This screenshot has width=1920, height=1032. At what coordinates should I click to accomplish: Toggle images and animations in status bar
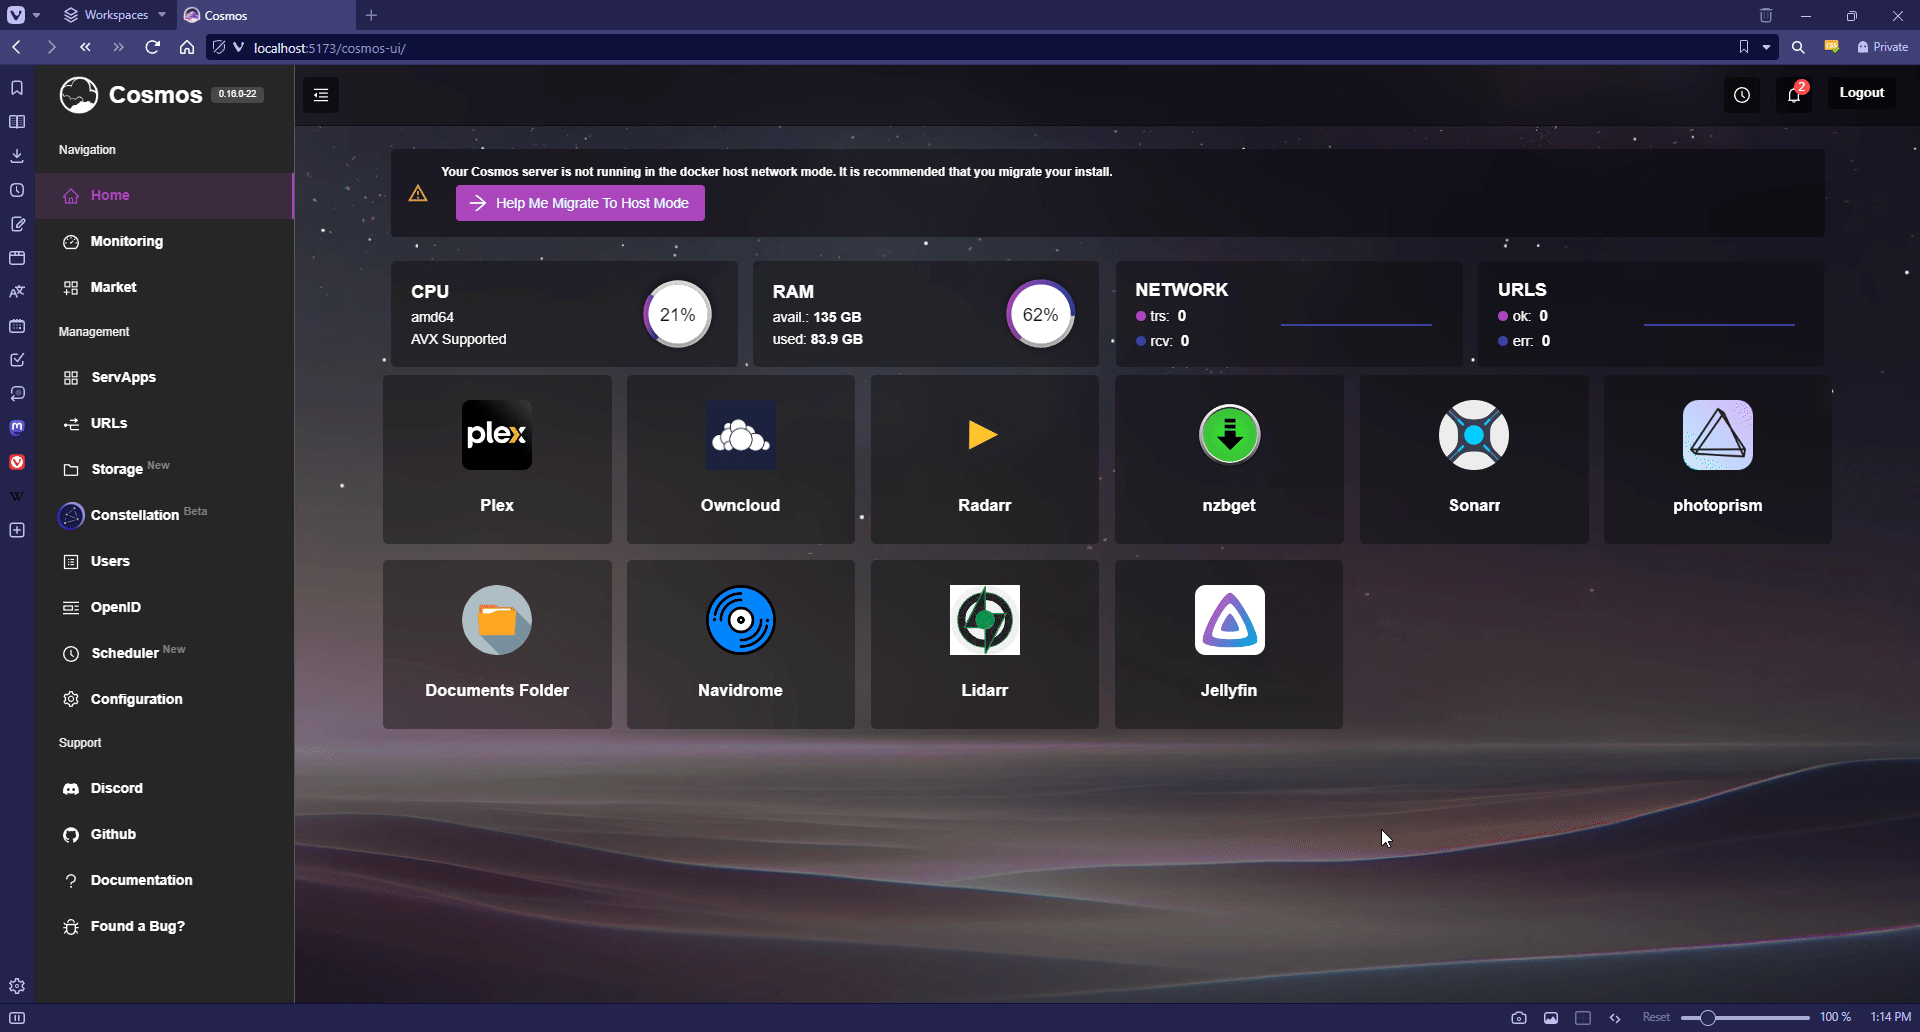coord(1551,1018)
